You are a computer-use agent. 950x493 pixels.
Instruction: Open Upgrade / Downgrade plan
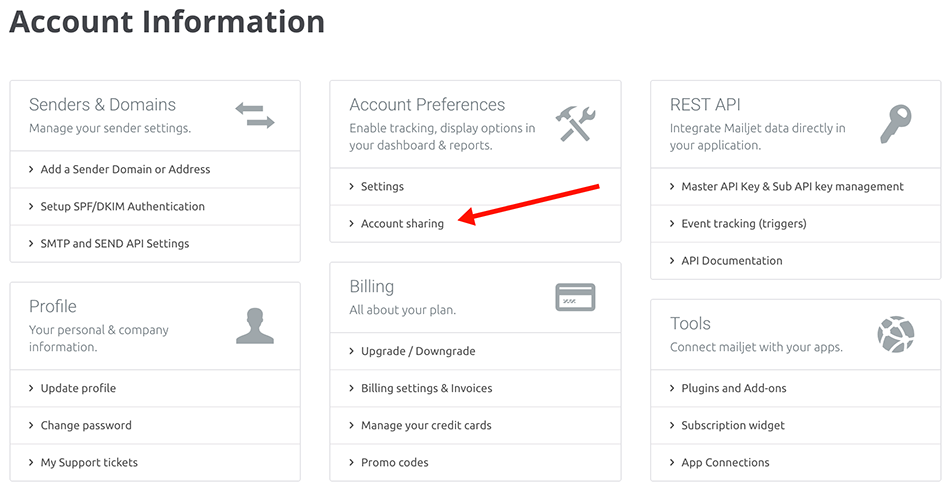click(x=476, y=351)
